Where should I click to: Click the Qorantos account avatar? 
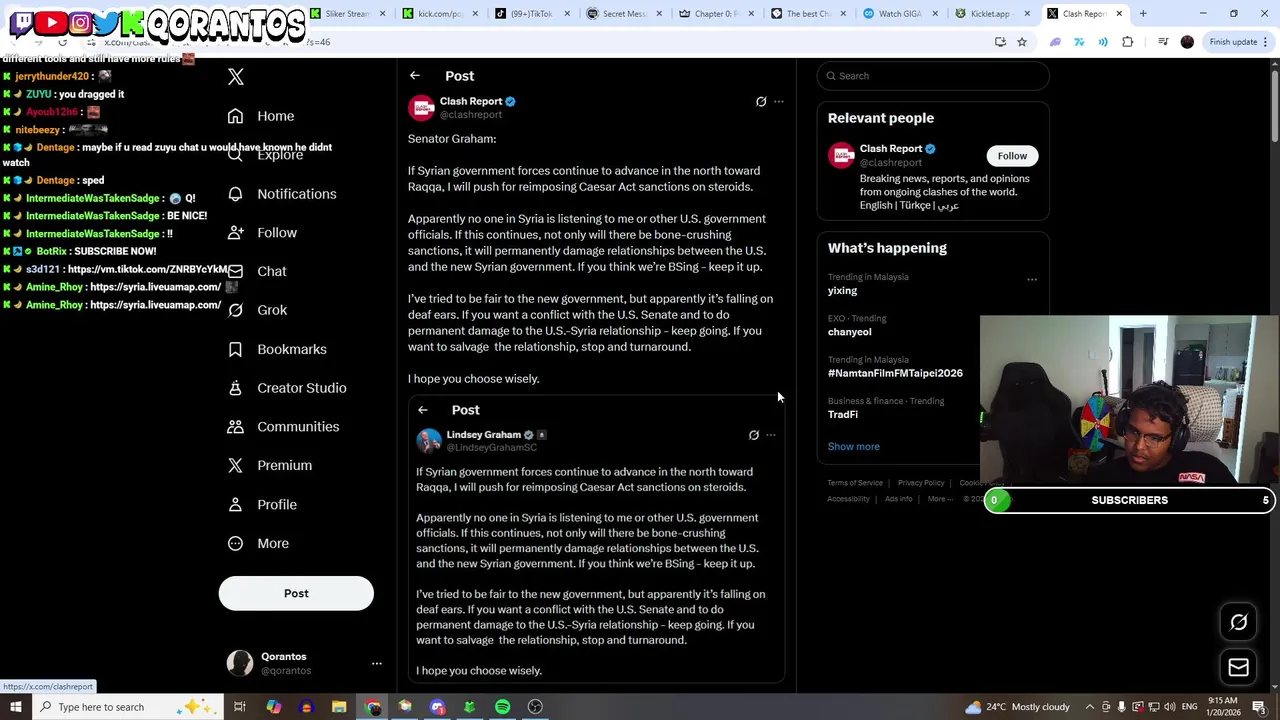[x=240, y=663]
